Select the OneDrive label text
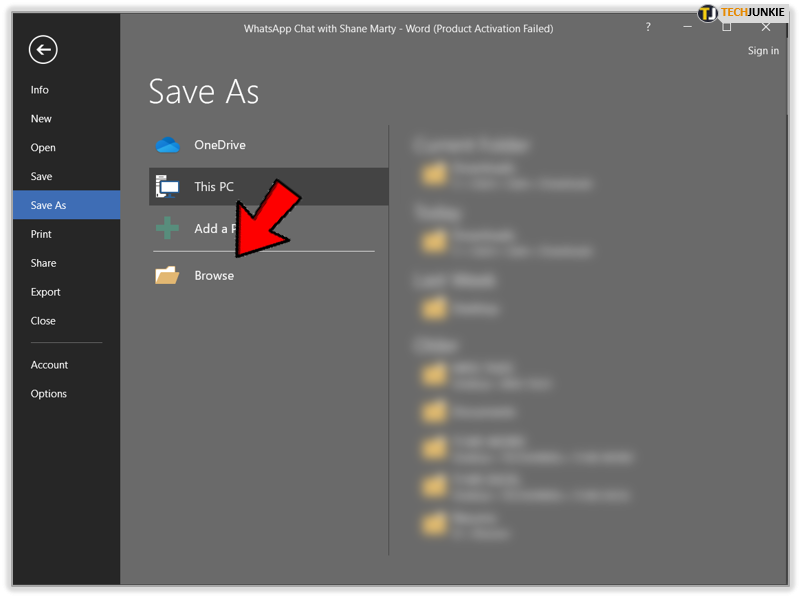The image size is (801, 598). coord(220,145)
